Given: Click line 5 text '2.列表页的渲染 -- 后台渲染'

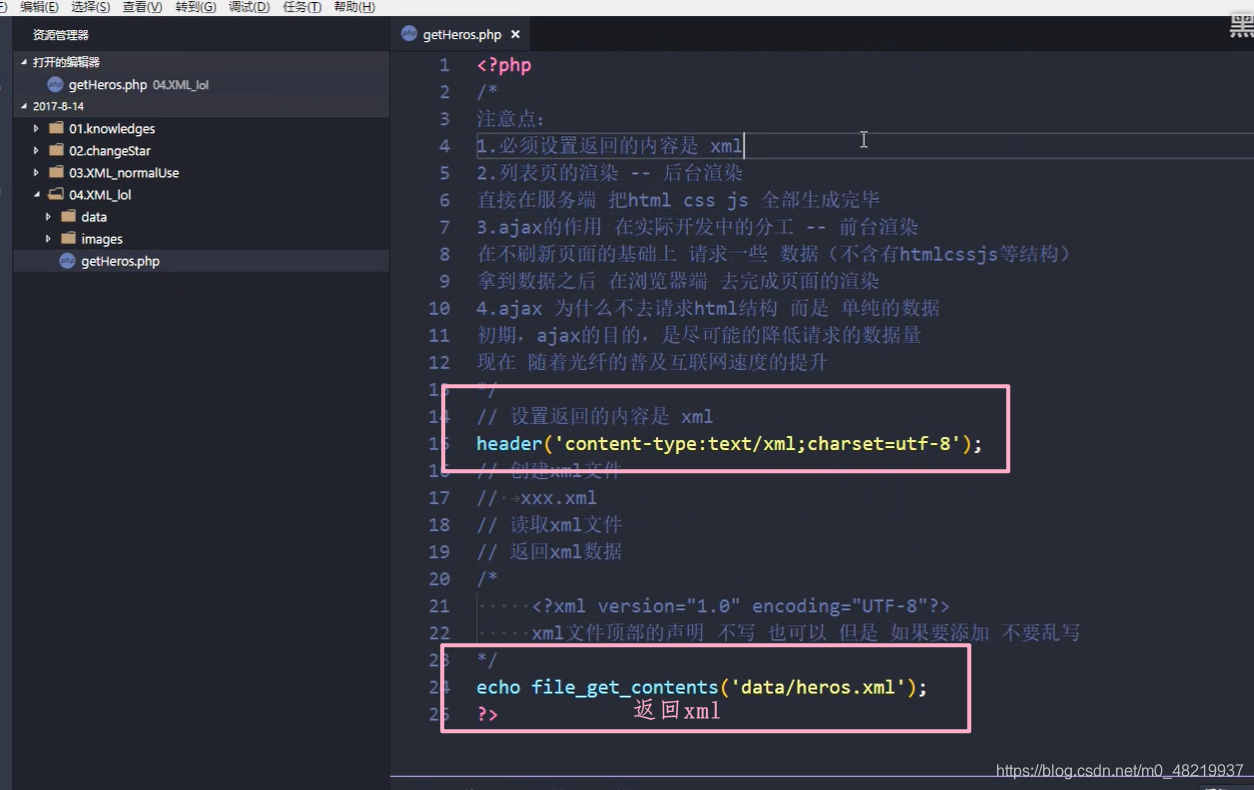Looking at the screenshot, I should (x=610, y=173).
